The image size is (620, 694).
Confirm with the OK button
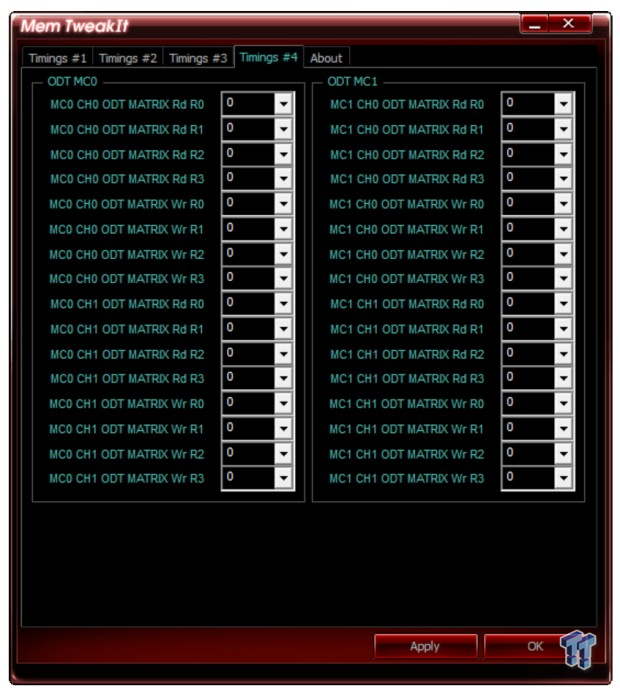coord(535,646)
